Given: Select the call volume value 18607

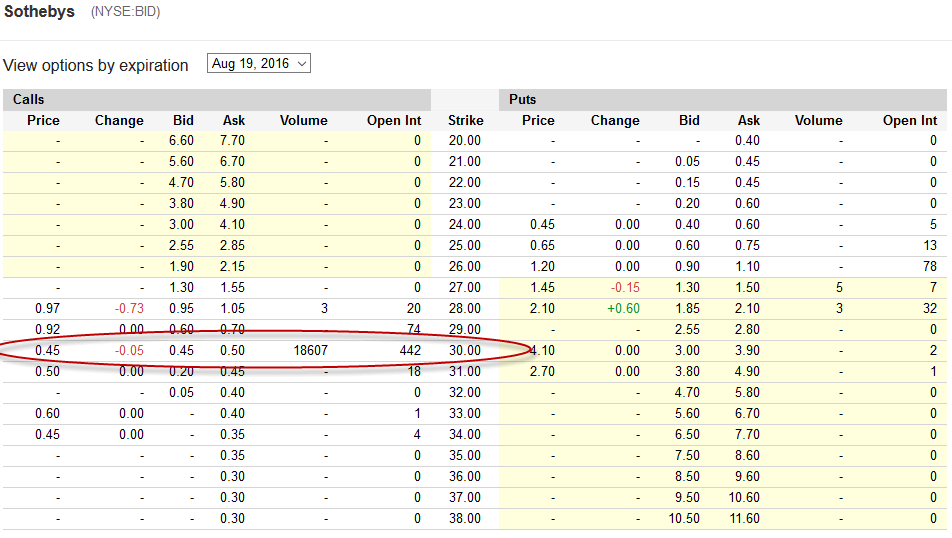Looking at the screenshot, I should coord(310,350).
